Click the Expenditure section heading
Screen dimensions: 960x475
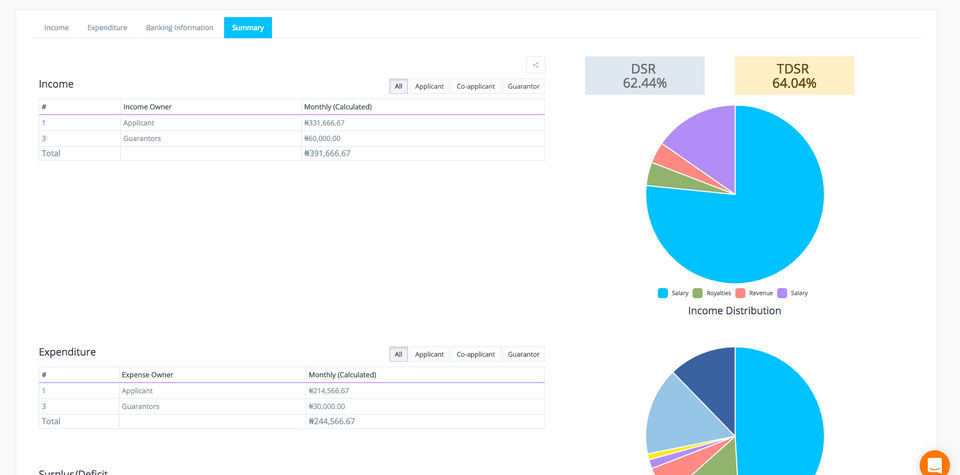coord(67,353)
